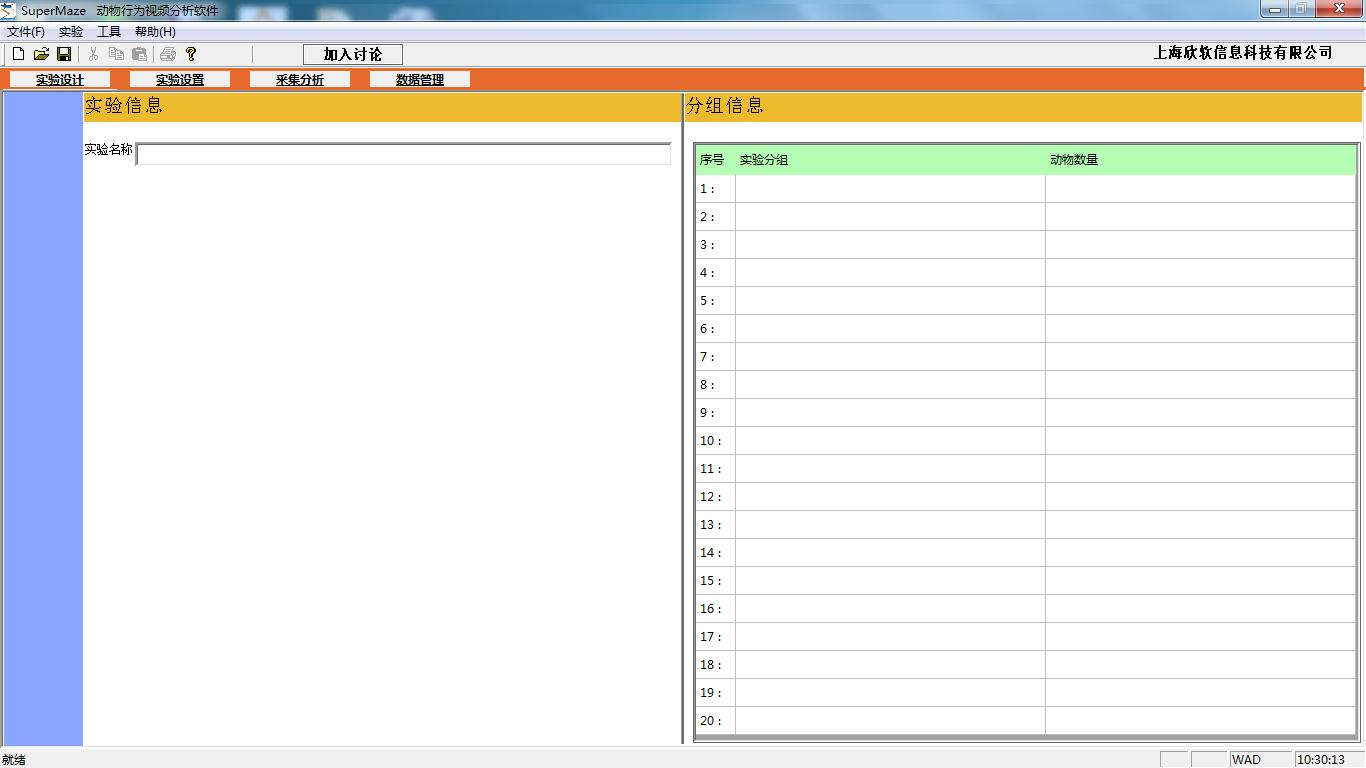Click the 动物数量 cell in row 14

[x=1200, y=553]
